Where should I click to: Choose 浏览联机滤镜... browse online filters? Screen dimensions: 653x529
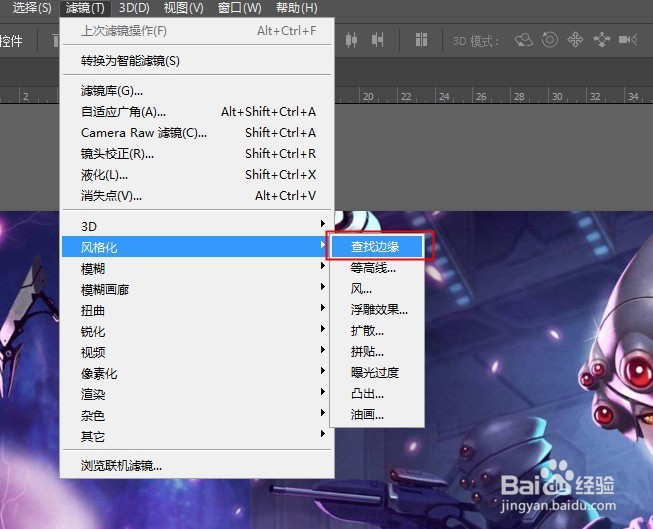(197, 465)
